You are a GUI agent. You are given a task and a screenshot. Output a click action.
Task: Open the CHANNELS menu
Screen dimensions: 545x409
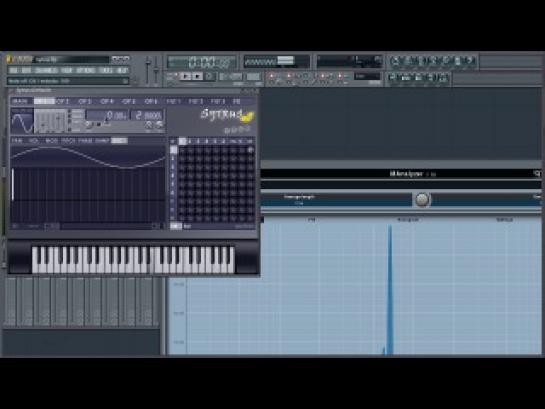click(x=46, y=71)
